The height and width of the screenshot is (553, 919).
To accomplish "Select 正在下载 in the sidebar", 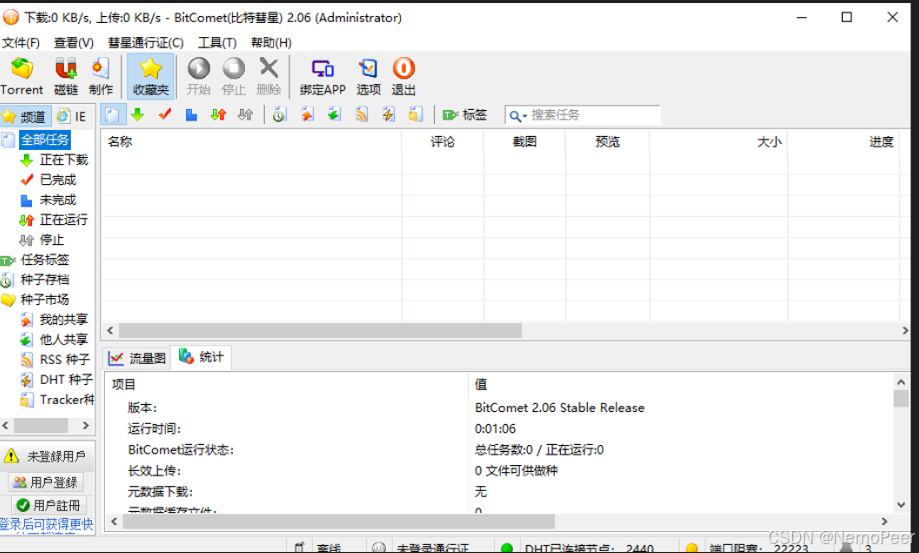I will [63, 160].
